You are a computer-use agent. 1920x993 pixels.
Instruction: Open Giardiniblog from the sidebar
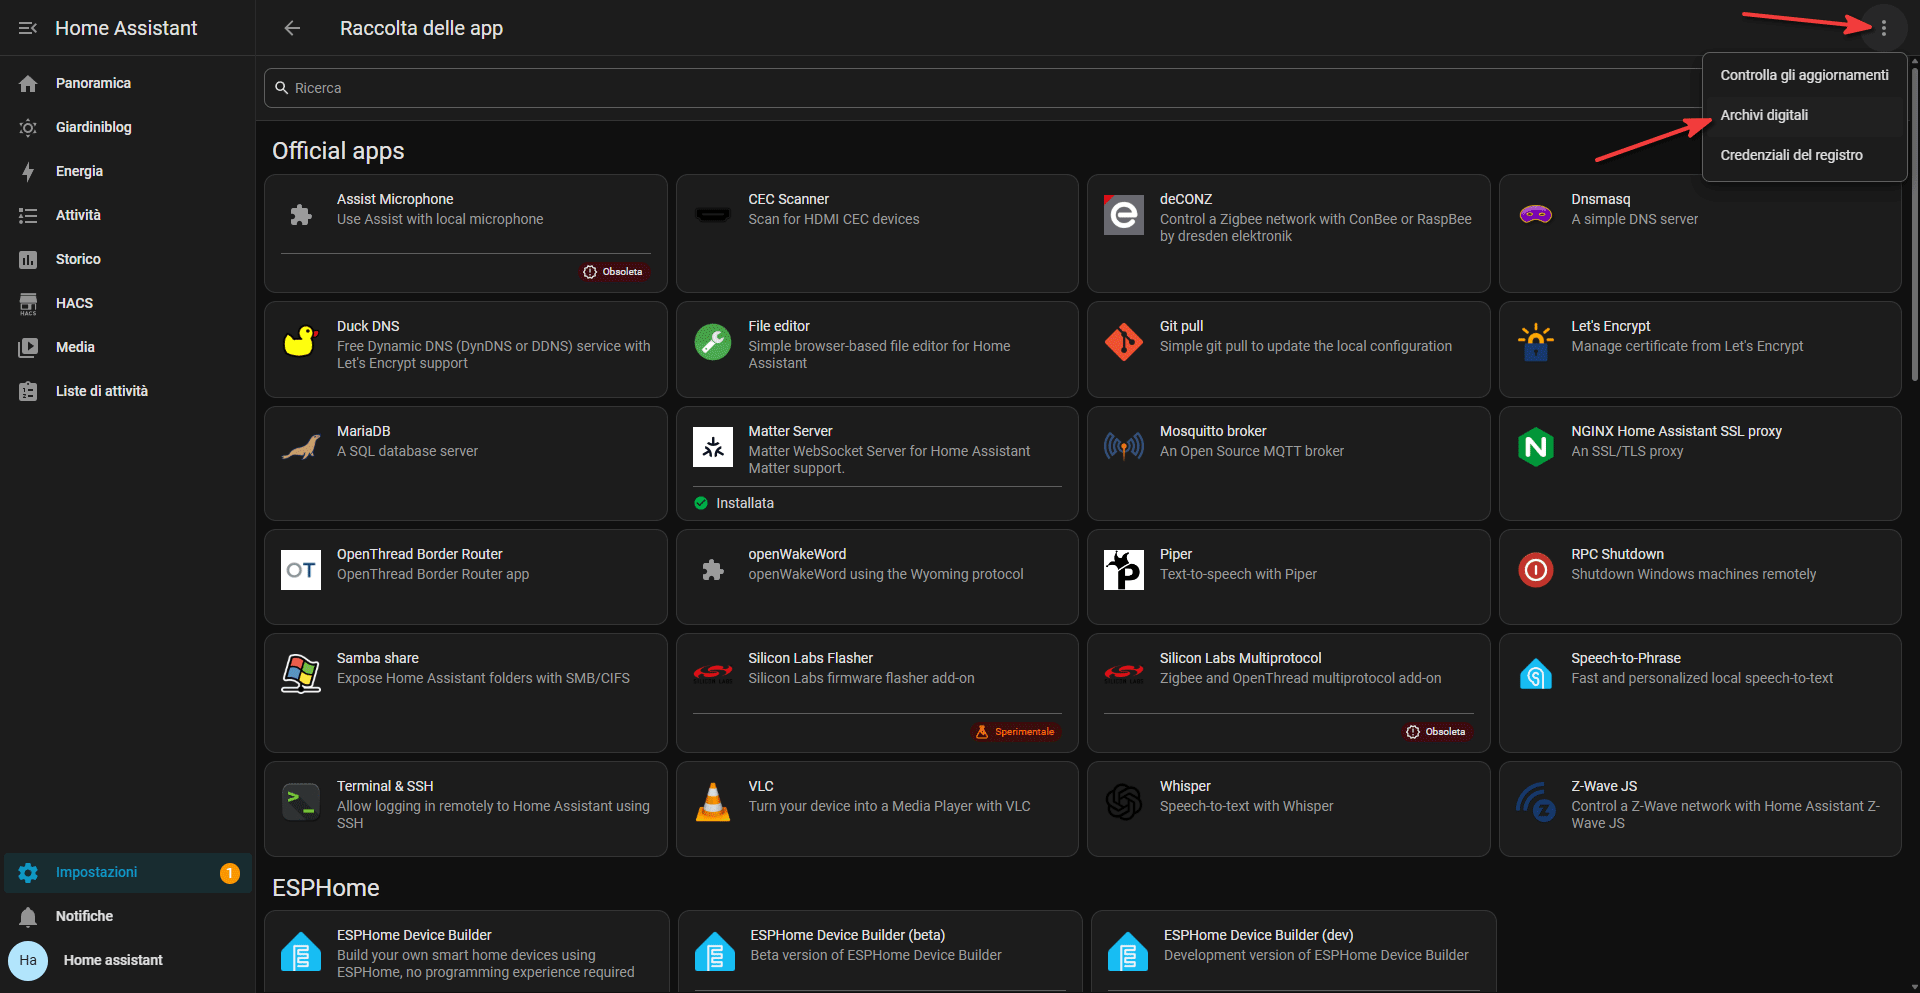(x=128, y=127)
